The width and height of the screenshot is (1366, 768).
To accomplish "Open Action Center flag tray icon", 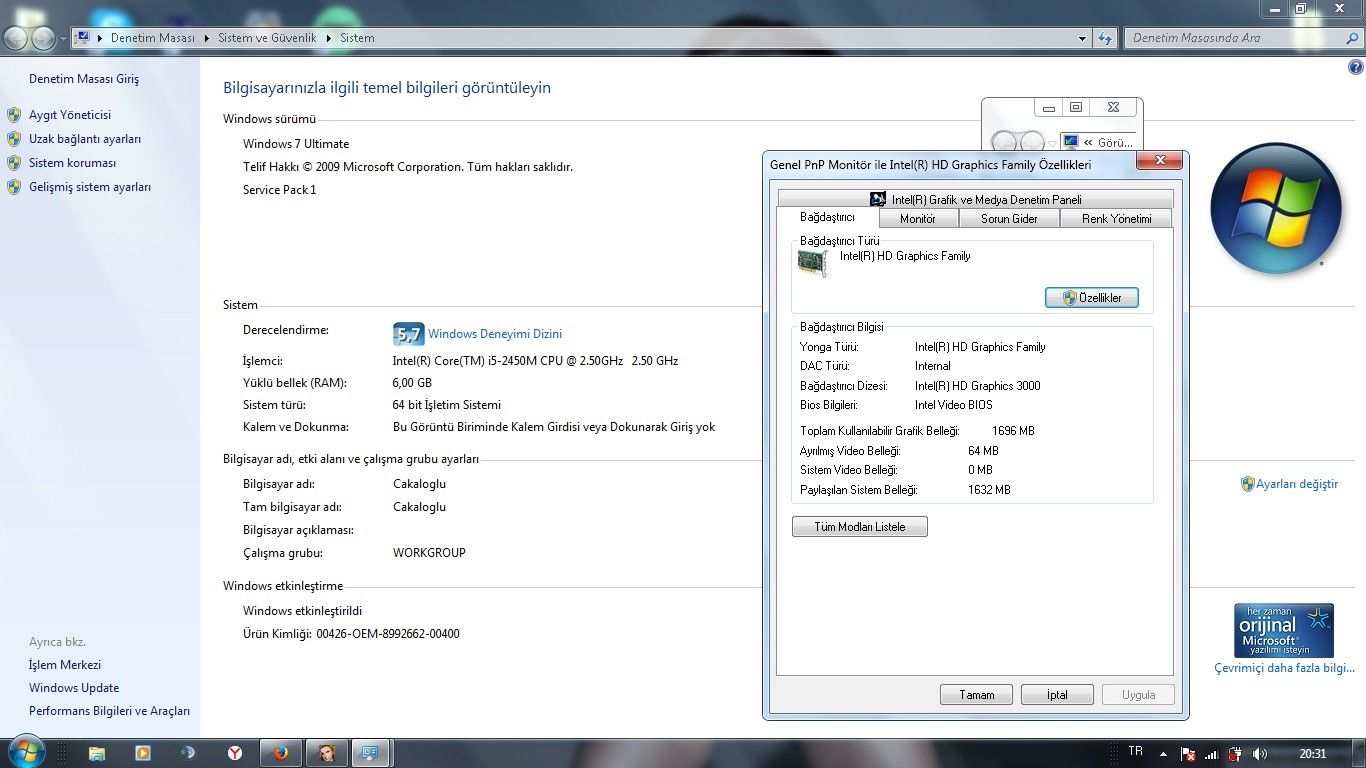I will click(1188, 753).
